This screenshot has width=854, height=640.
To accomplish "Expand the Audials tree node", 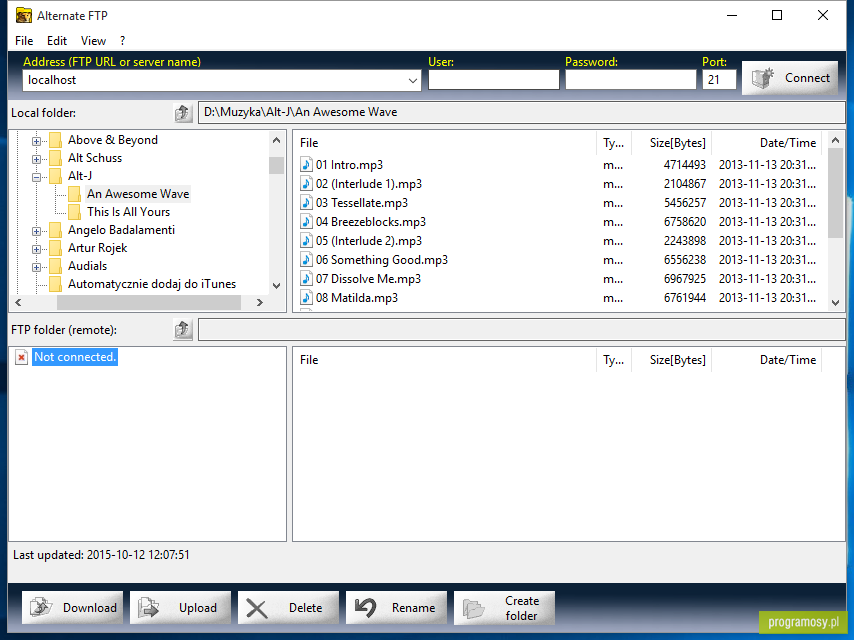I will click(x=36, y=267).
